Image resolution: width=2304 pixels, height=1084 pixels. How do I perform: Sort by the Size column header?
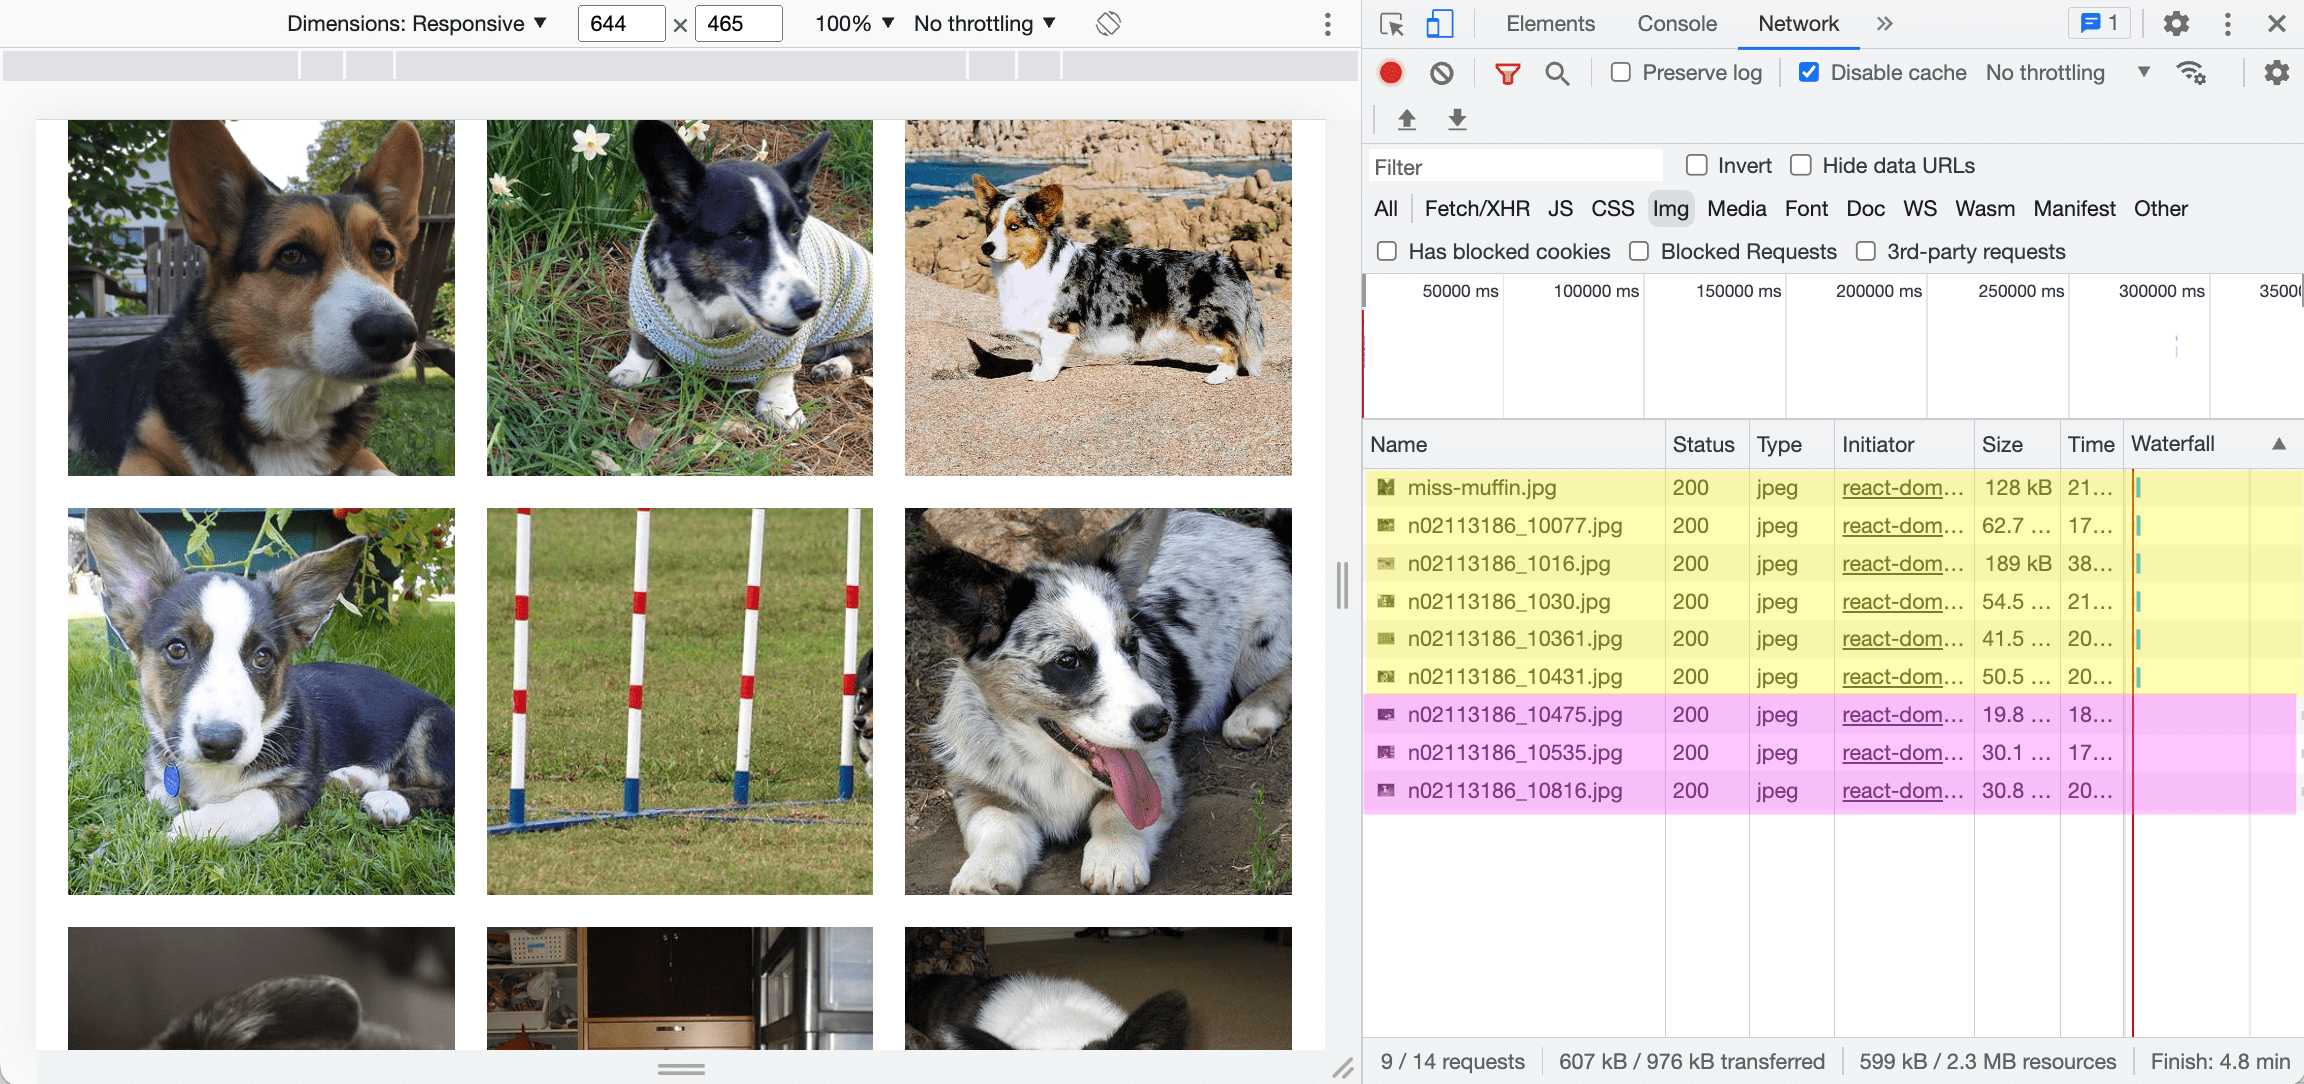(2016, 445)
